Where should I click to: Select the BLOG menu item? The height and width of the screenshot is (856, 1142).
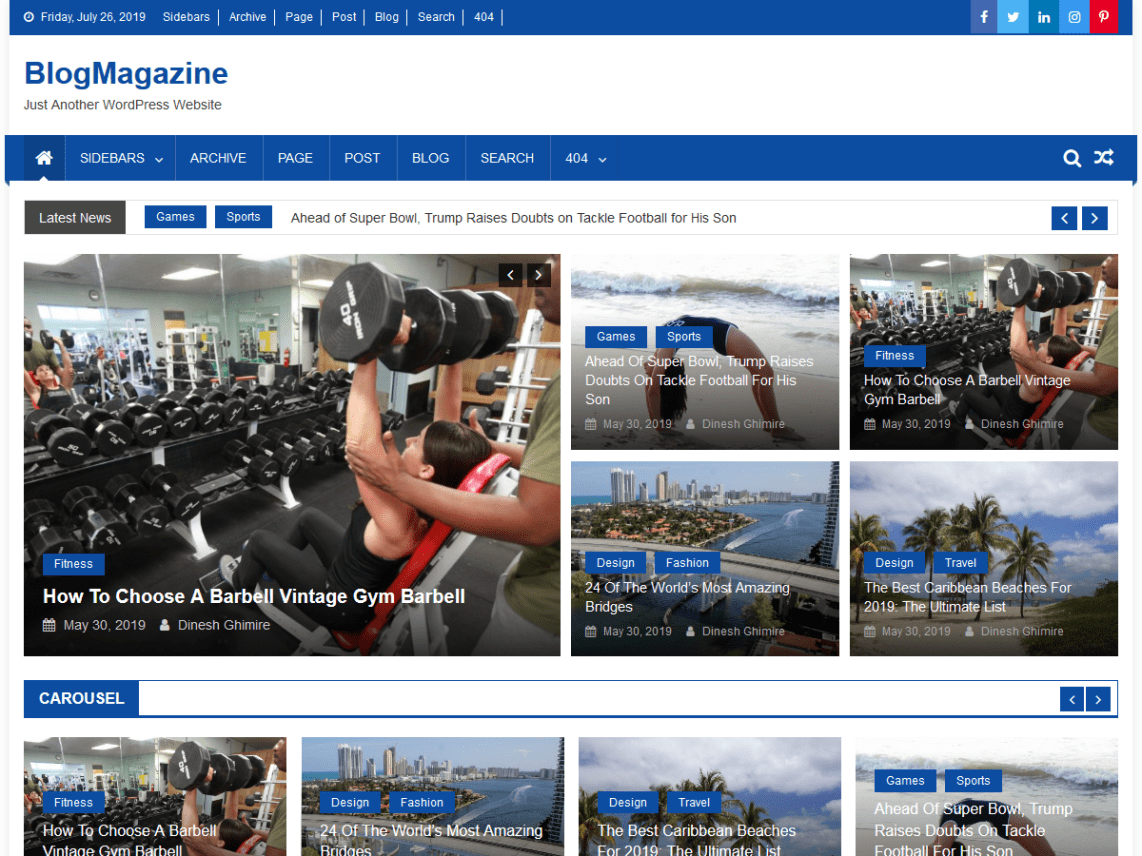click(x=430, y=157)
